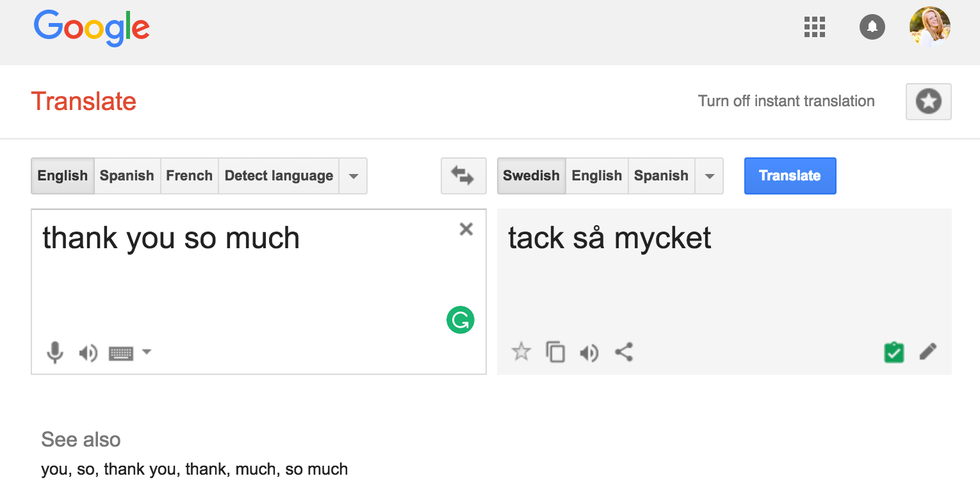The width and height of the screenshot is (980, 499).
Task: Open Google notifications bell
Action: [872, 27]
